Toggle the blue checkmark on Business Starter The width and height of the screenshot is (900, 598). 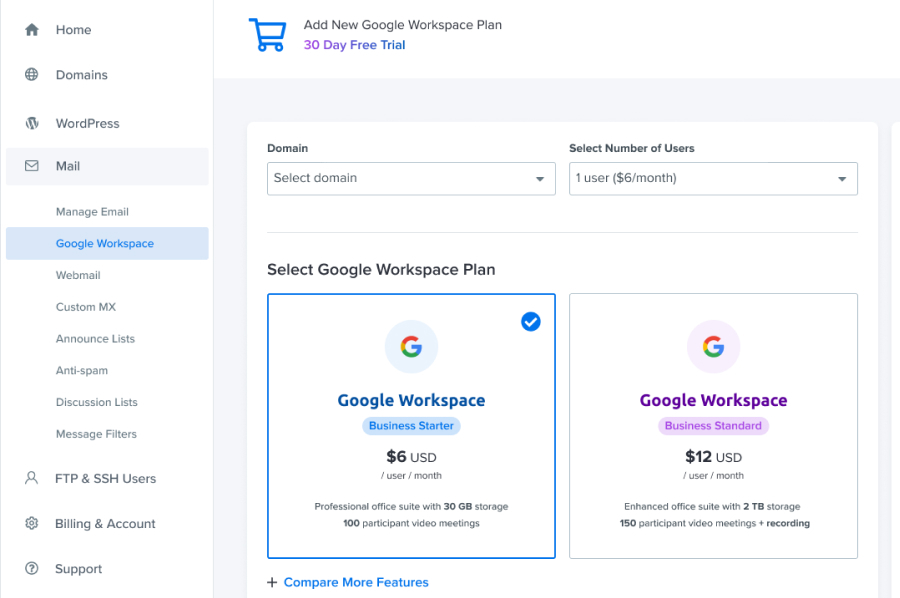(x=531, y=321)
